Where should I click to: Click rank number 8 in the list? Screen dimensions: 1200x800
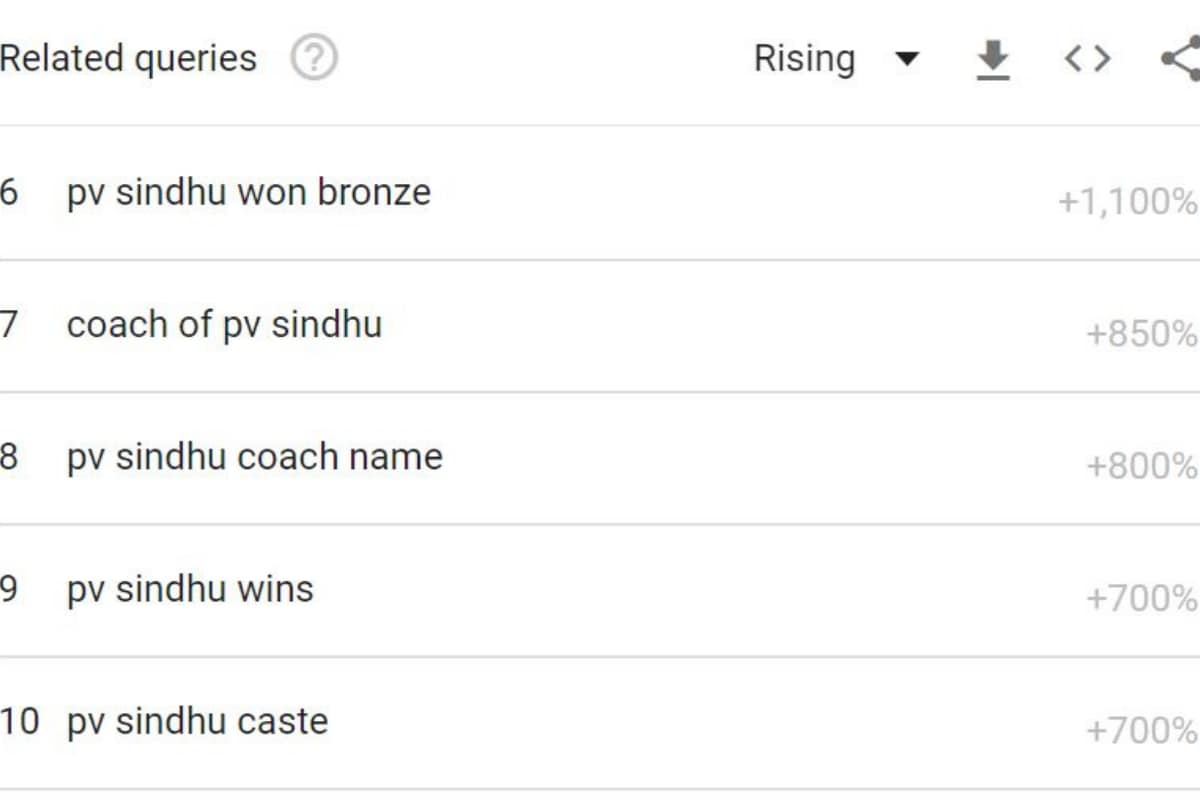pyautogui.click(x=9, y=457)
